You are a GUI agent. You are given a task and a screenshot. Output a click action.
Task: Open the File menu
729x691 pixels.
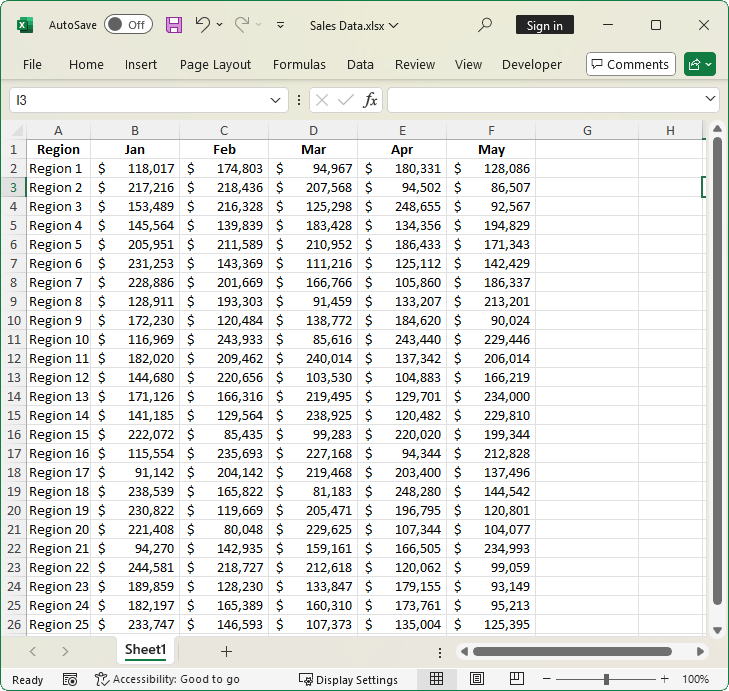pos(32,64)
